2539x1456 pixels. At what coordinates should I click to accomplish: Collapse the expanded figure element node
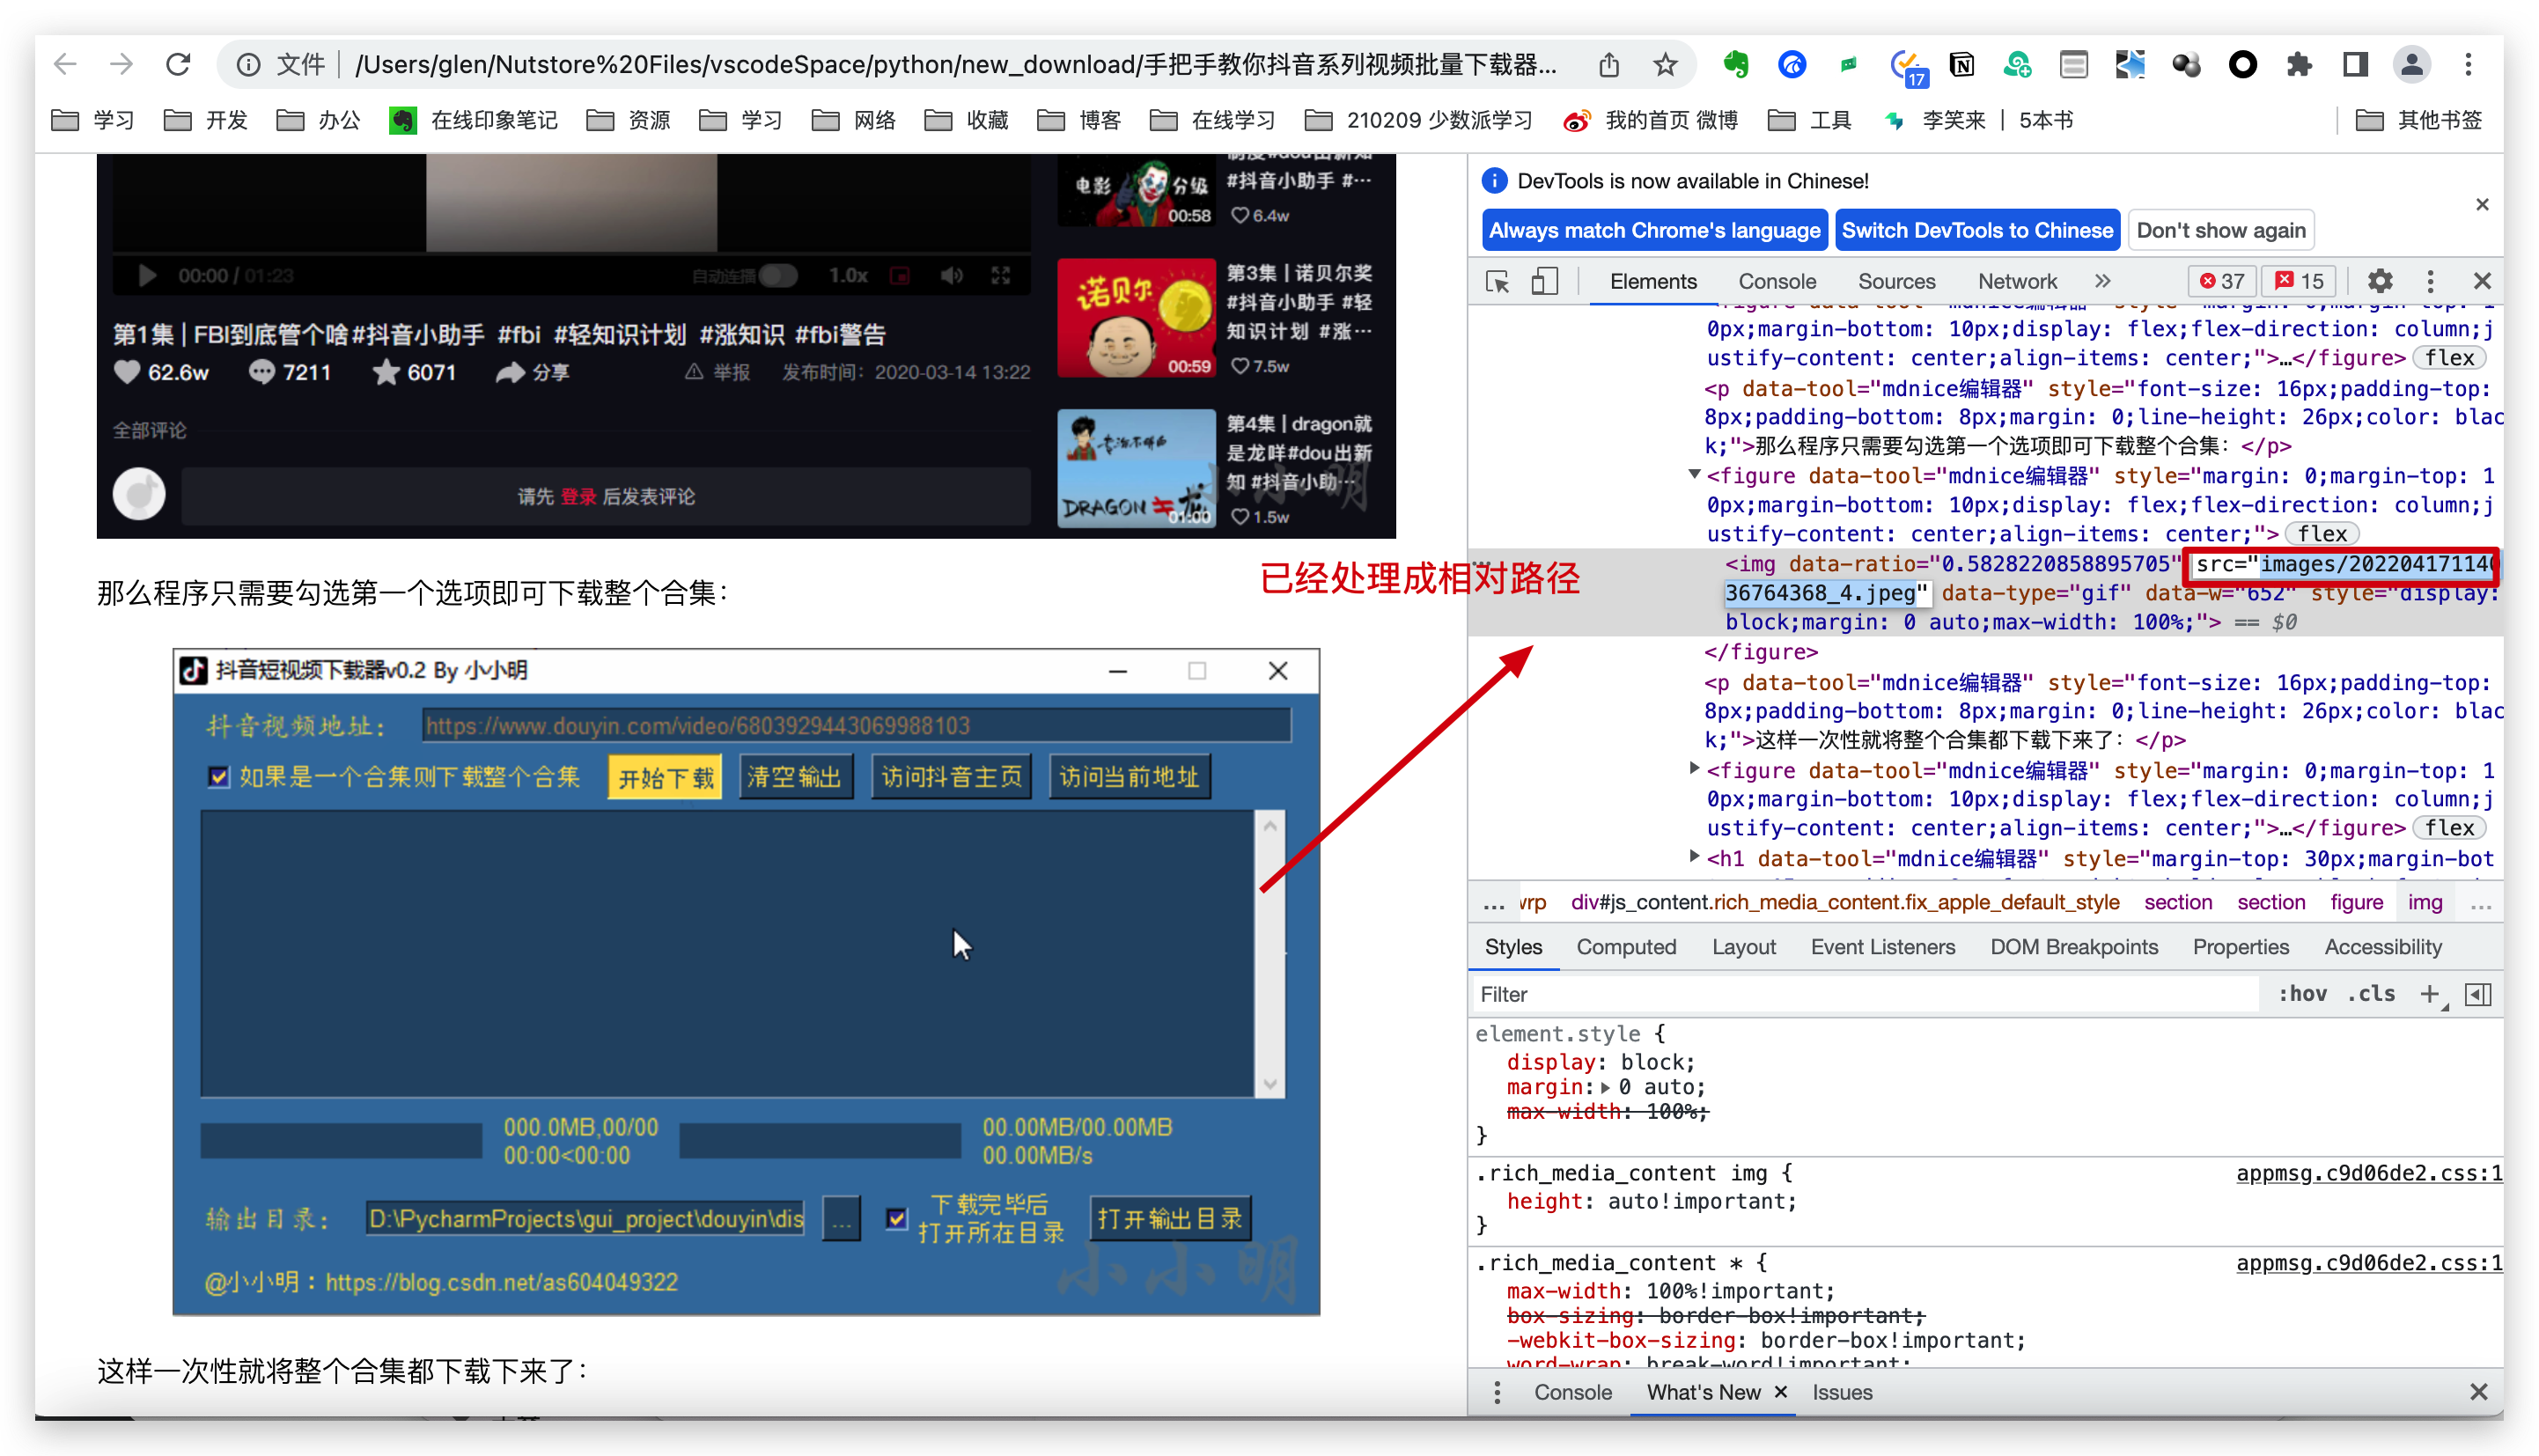point(1694,475)
